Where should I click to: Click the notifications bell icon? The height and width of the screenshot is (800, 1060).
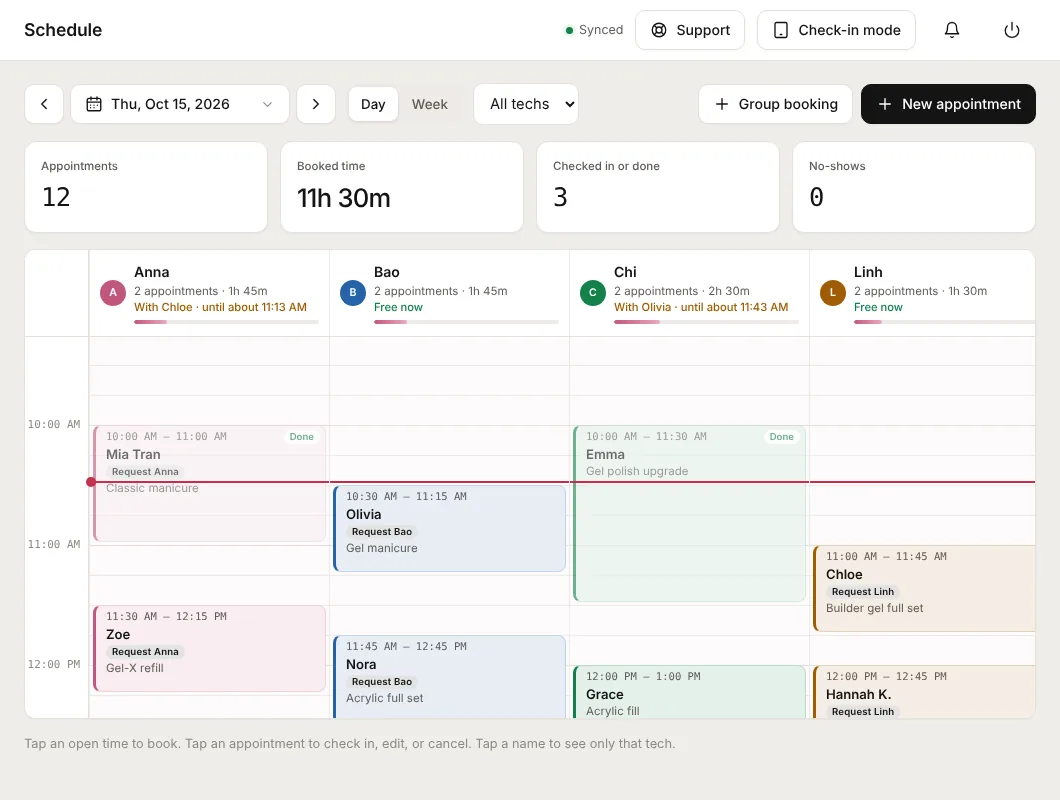point(952,30)
